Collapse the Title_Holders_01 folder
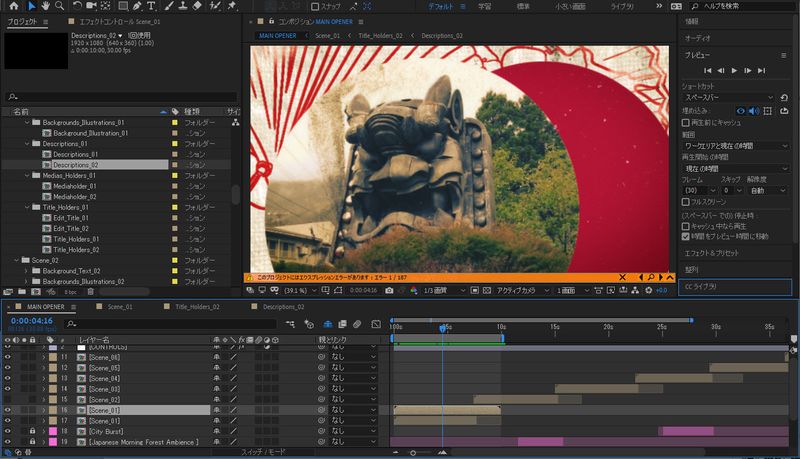The width and height of the screenshot is (800, 459). 25,207
